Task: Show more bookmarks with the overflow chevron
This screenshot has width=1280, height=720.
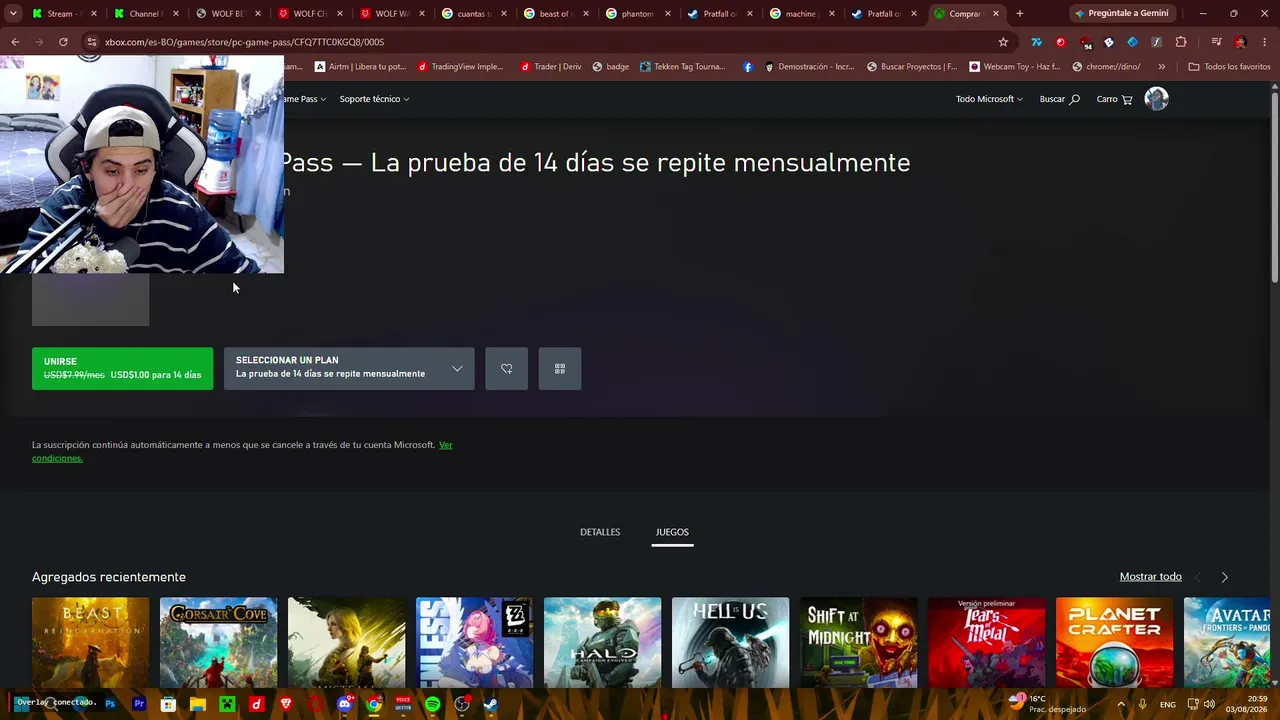Action: click(x=1161, y=67)
